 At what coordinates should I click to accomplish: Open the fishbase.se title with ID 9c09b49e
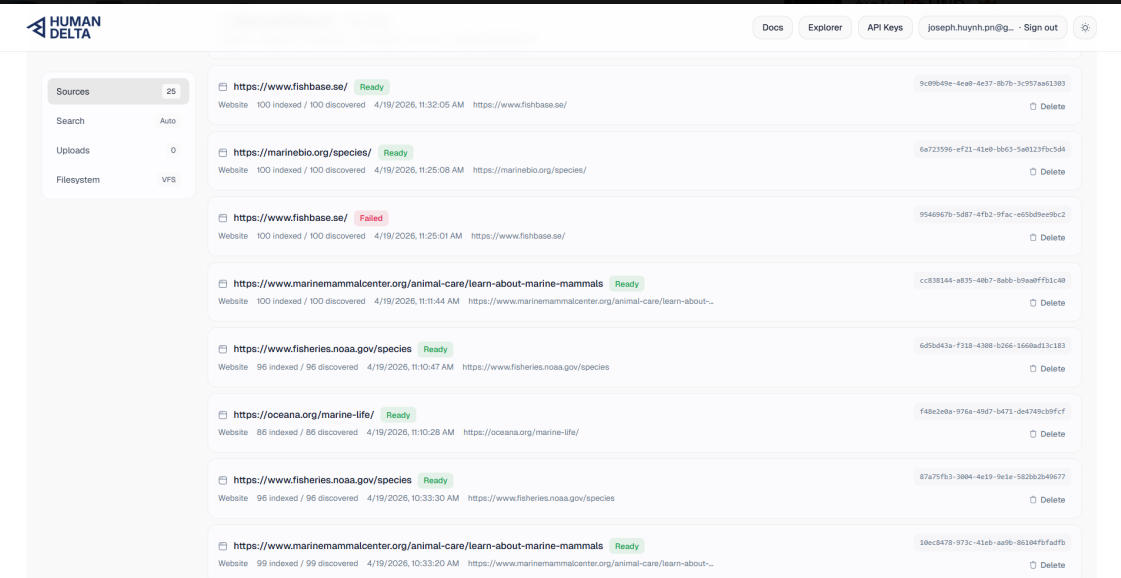tap(290, 87)
